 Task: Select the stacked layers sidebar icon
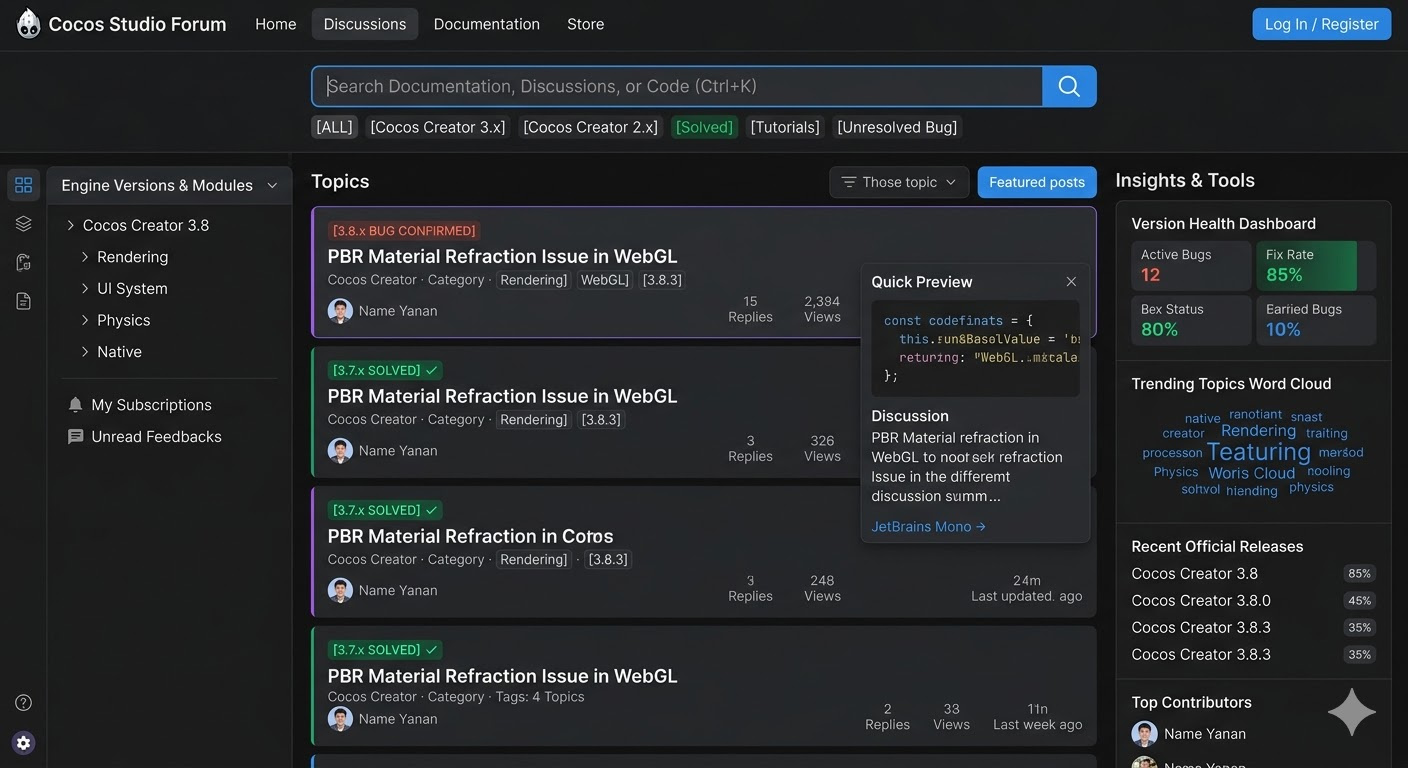24,224
